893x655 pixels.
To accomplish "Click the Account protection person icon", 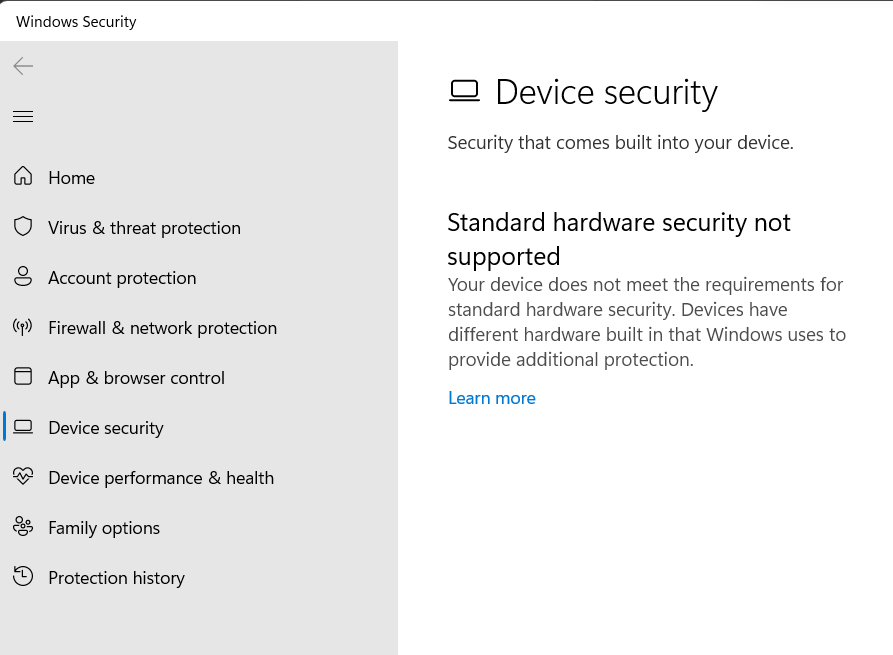I will click(x=23, y=277).
